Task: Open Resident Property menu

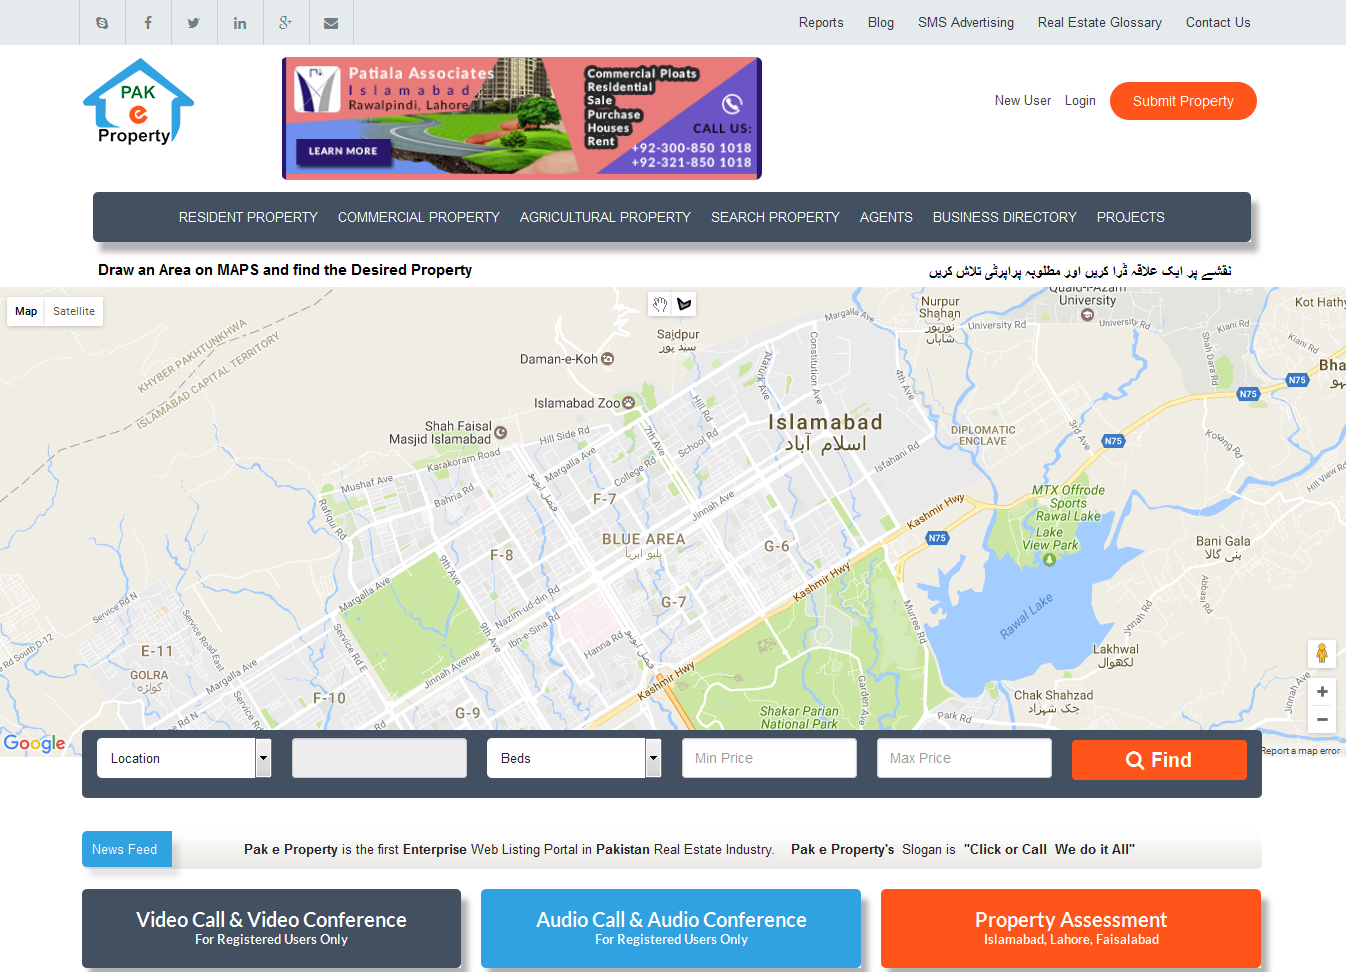Action: click(248, 217)
